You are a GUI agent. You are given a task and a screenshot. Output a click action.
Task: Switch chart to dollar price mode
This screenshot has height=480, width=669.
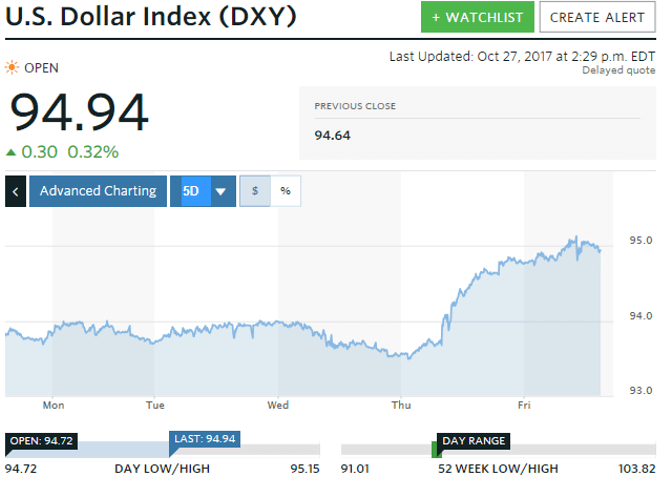point(255,191)
